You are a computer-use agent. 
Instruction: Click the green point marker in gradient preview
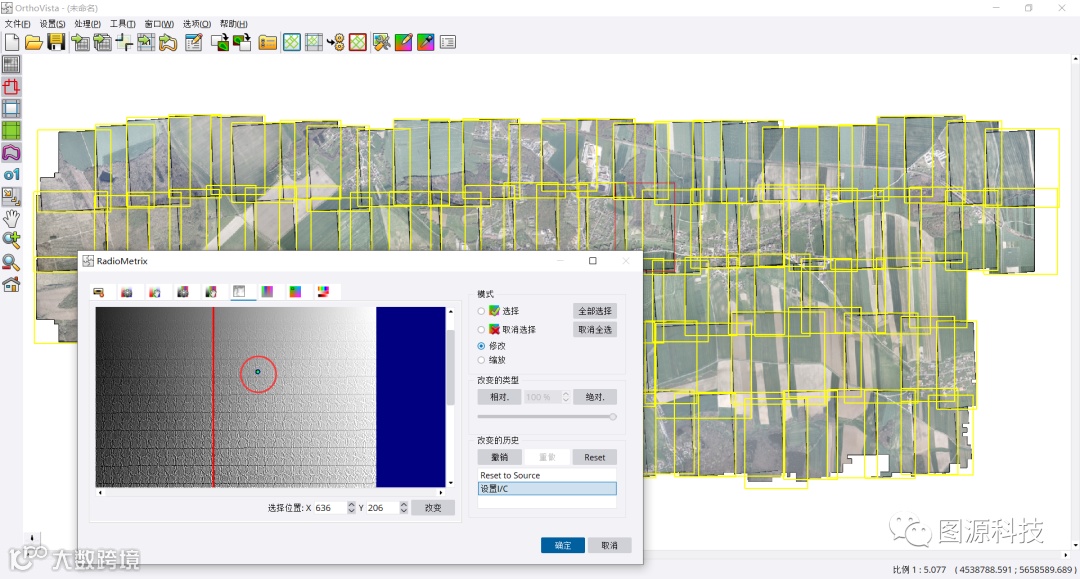[x=258, y=372]
